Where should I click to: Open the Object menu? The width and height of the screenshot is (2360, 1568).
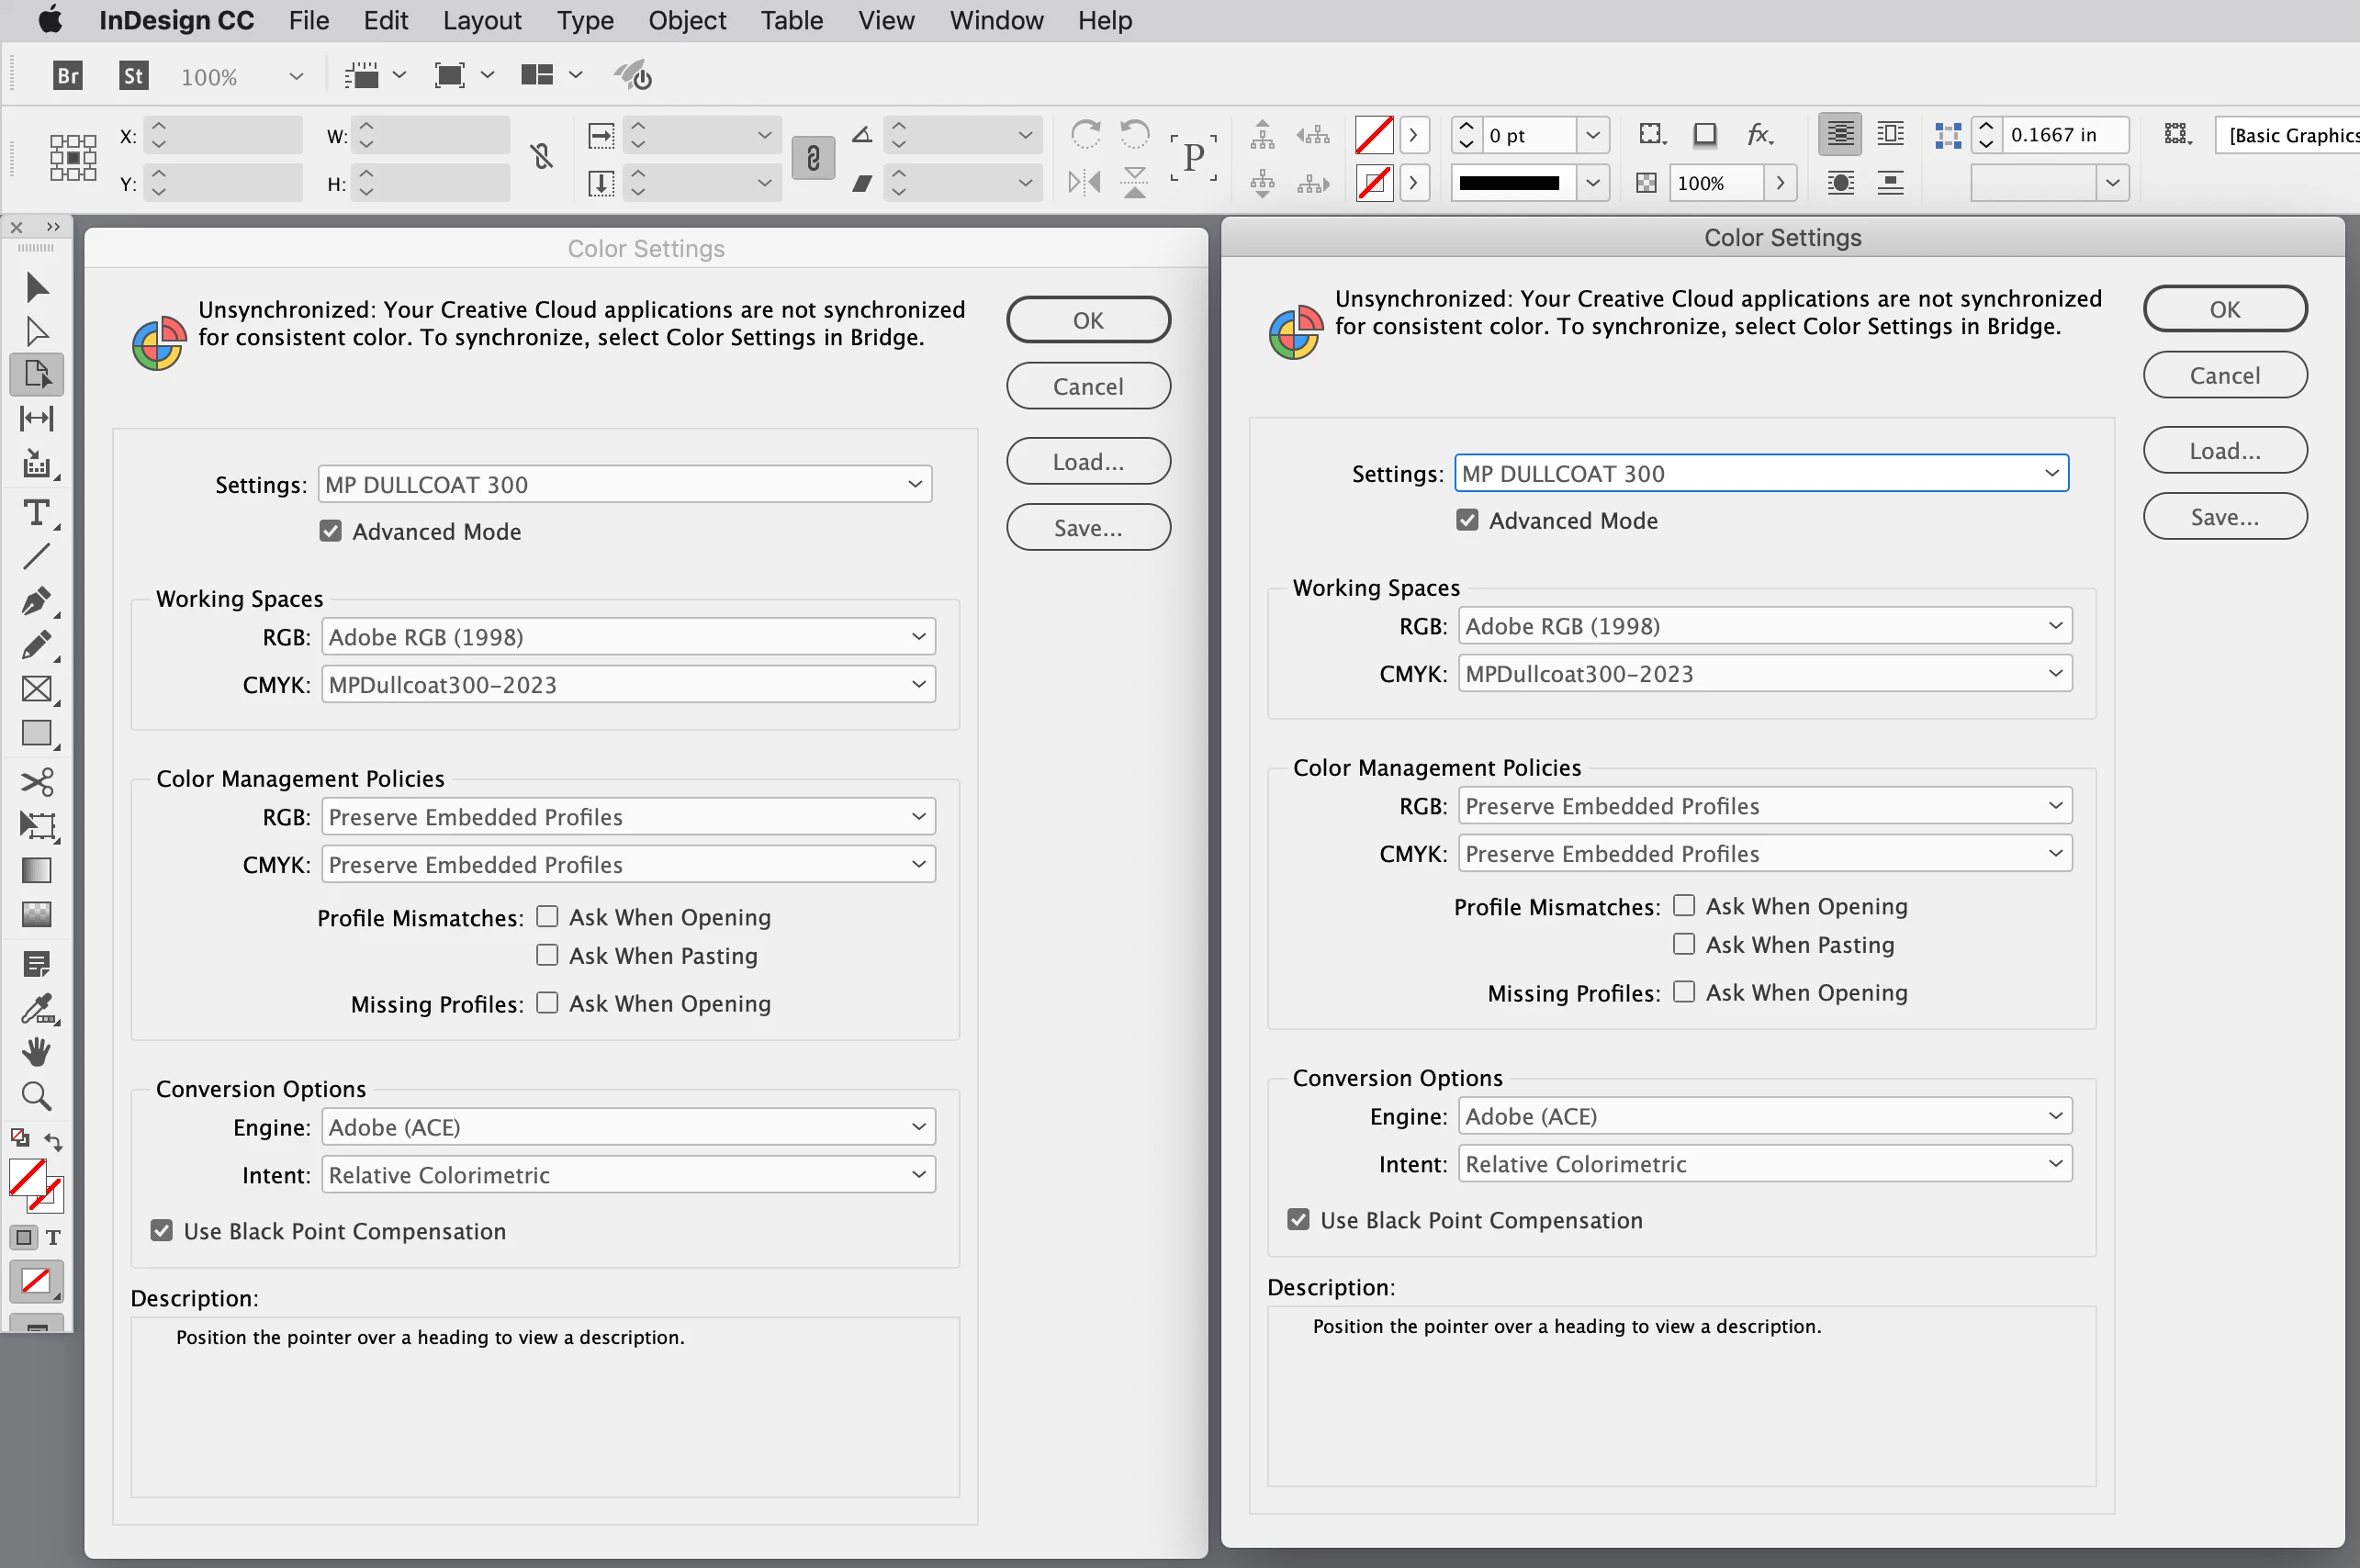click(686, 20)
